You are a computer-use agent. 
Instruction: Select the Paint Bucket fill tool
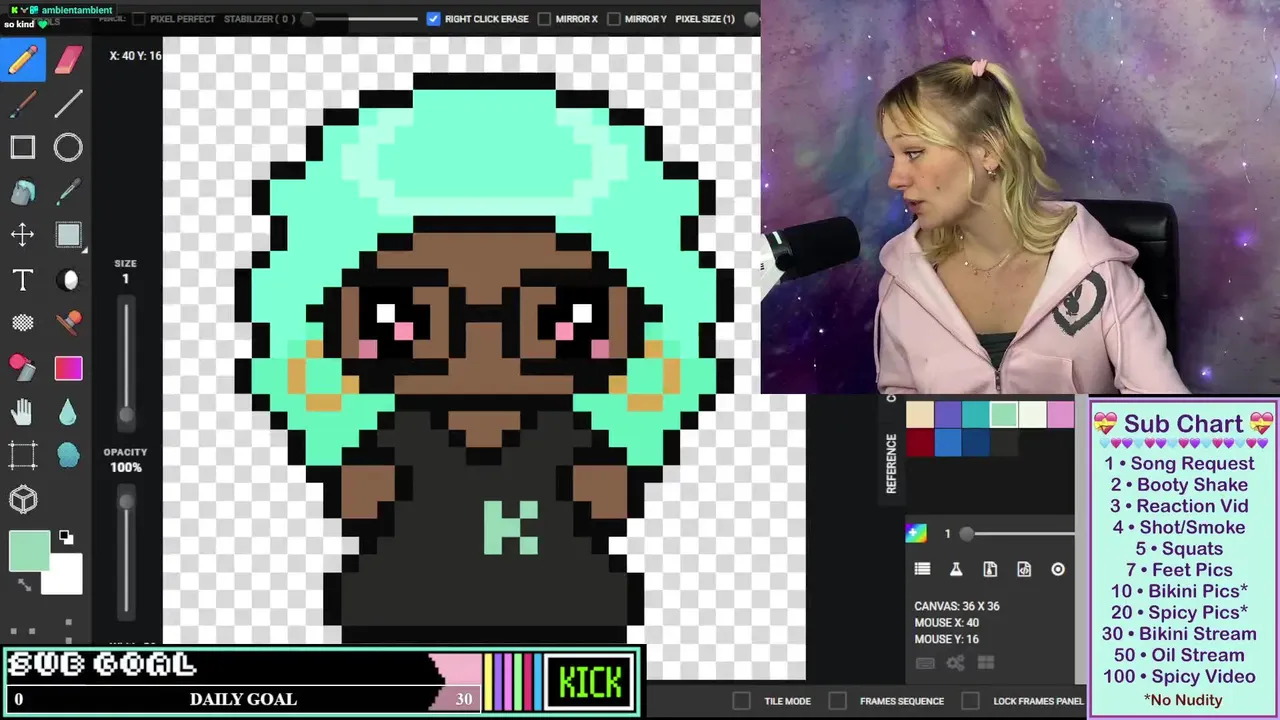coord(23,192)
